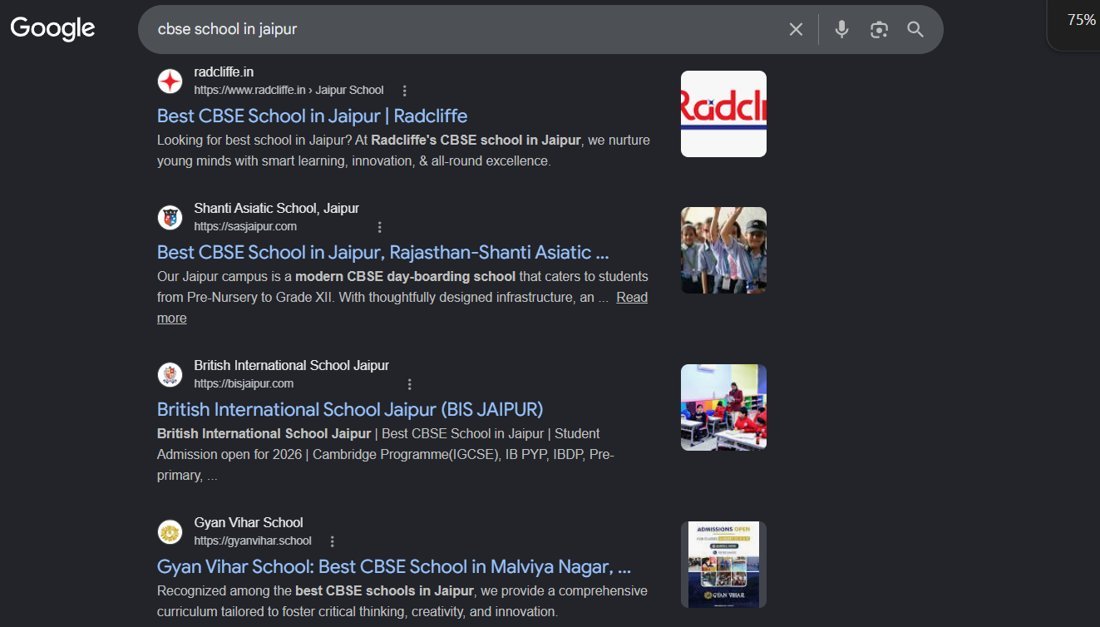Click the Gyan Vihar School favicon
This screenshot has height=627, width=1100.
[170, 532]
